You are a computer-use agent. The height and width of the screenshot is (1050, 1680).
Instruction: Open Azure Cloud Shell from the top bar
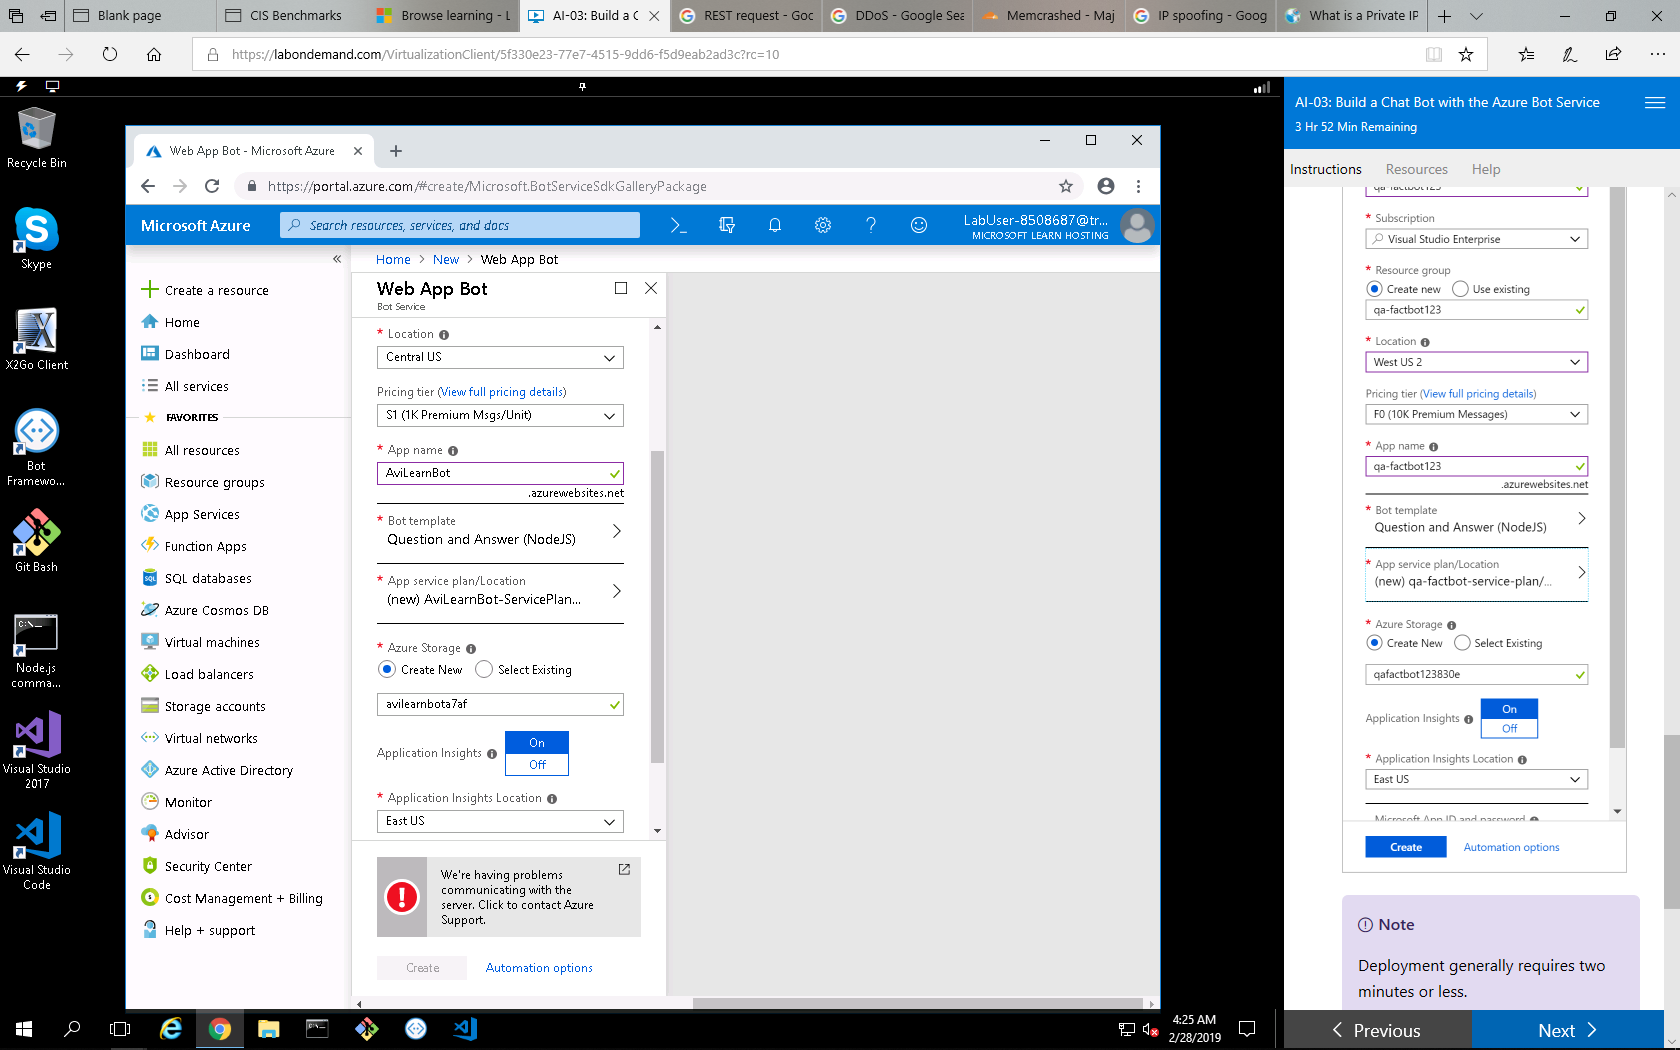[679, 225]
